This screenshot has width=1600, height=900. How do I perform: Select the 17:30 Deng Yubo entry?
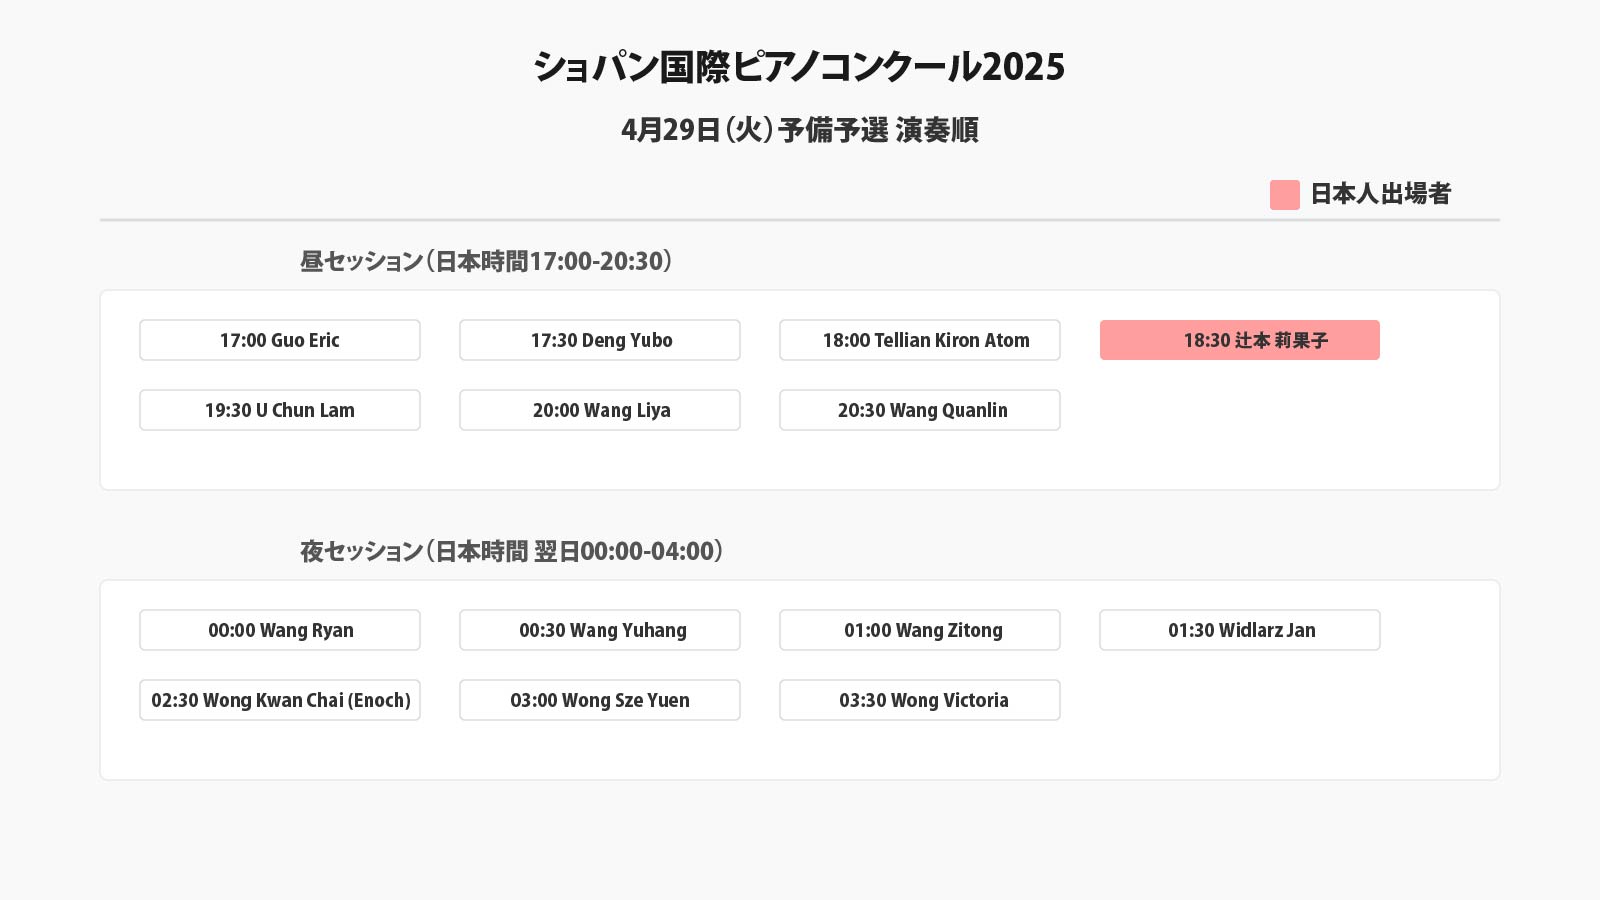(600, 340)
